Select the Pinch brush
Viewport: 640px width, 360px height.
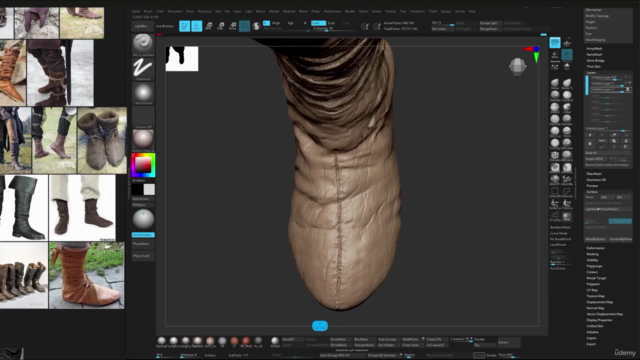pyautogui.click(x=567, y=131)
